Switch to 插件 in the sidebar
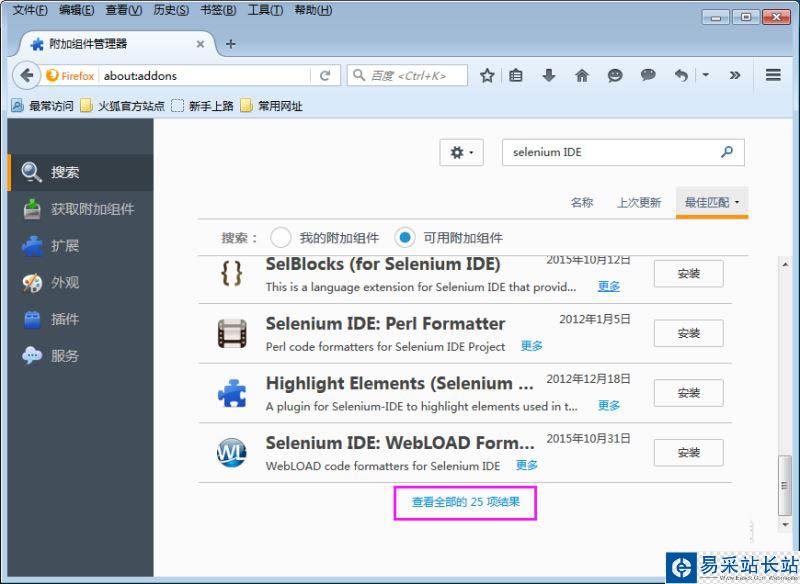The width and height of the screenshot is (800, 584). point(81,319)
